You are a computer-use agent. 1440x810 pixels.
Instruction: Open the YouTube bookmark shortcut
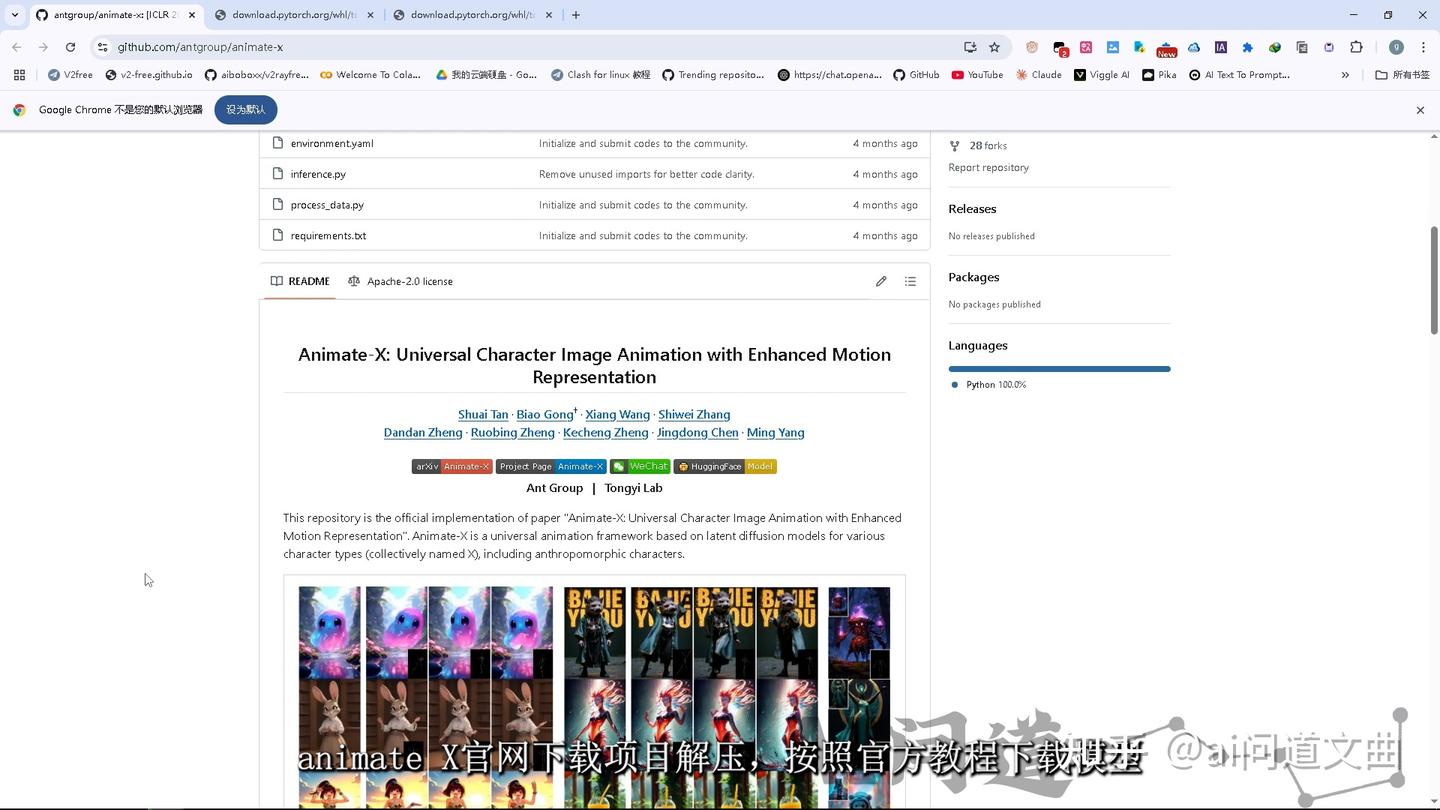click(x=978, y=74)
